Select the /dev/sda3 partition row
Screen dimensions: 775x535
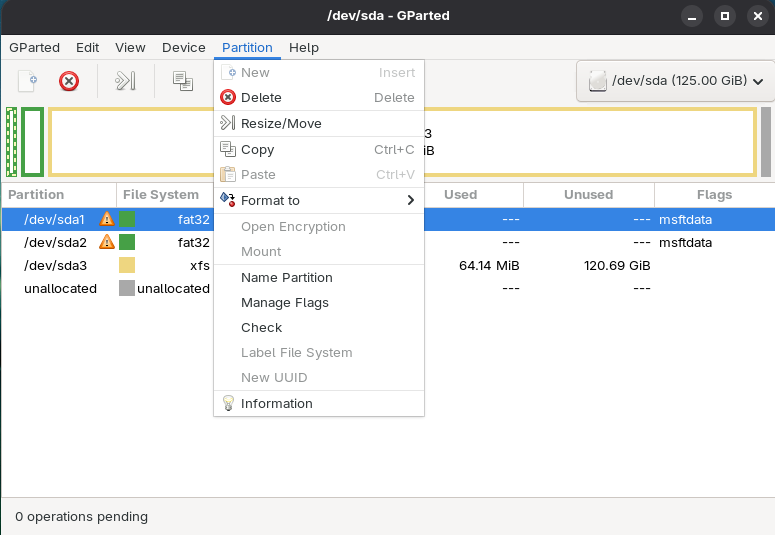[56, 265]
